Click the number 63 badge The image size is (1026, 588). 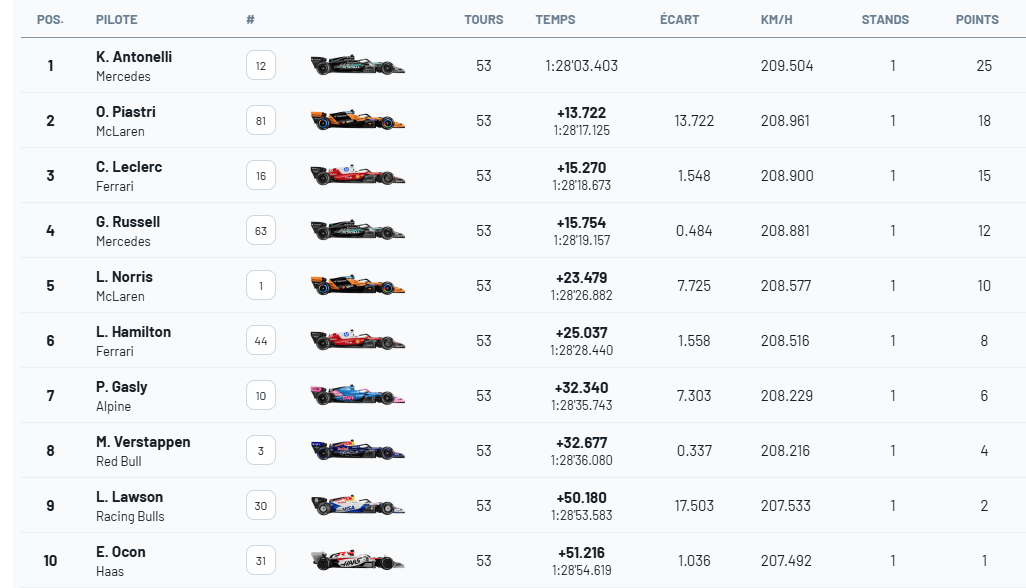pos(261,231)
